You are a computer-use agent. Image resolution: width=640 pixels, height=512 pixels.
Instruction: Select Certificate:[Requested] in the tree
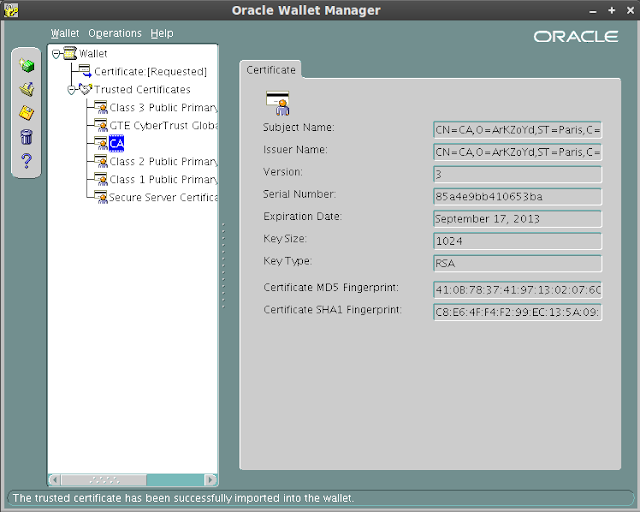[x=150, y=71]
